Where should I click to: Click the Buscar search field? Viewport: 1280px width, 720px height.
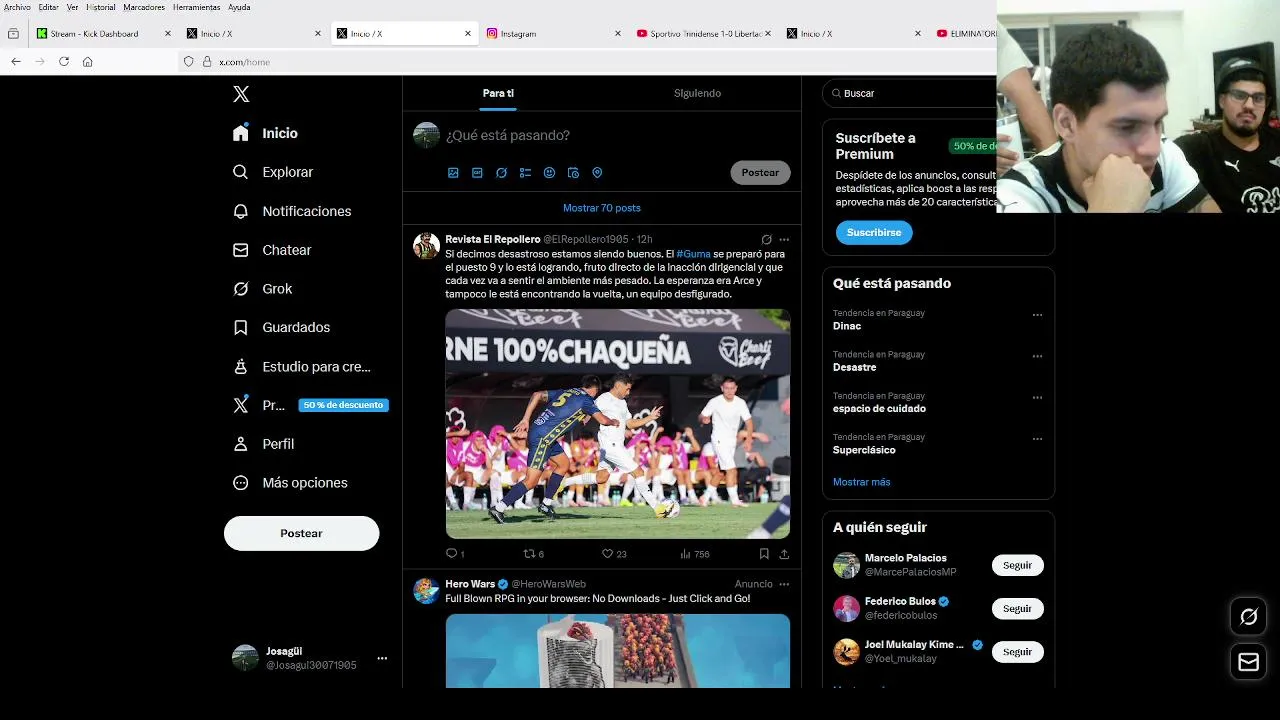(910, 93)
